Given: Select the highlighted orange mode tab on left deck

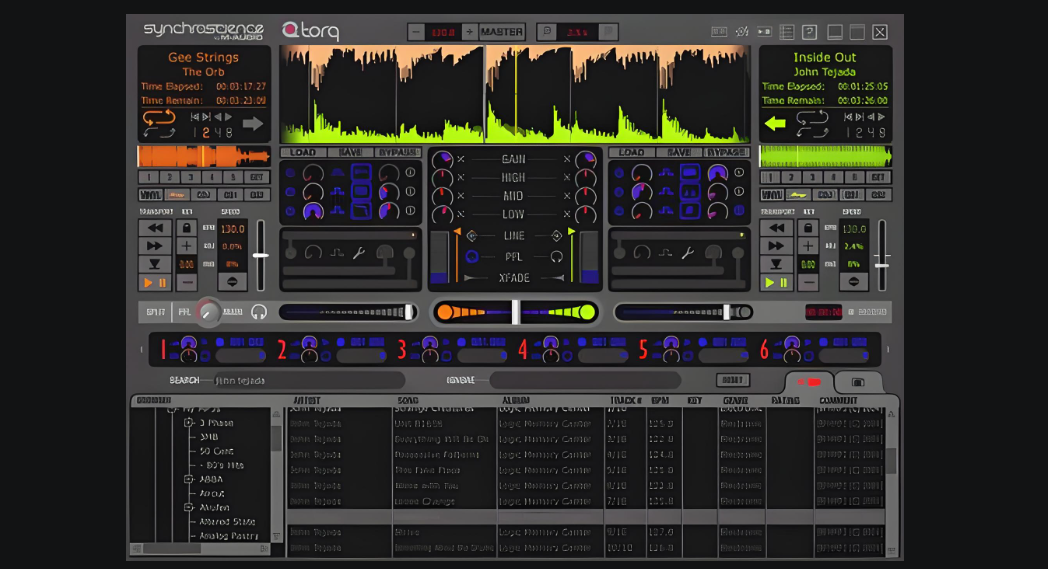Looking at the screenshot, I should [177, 195].
